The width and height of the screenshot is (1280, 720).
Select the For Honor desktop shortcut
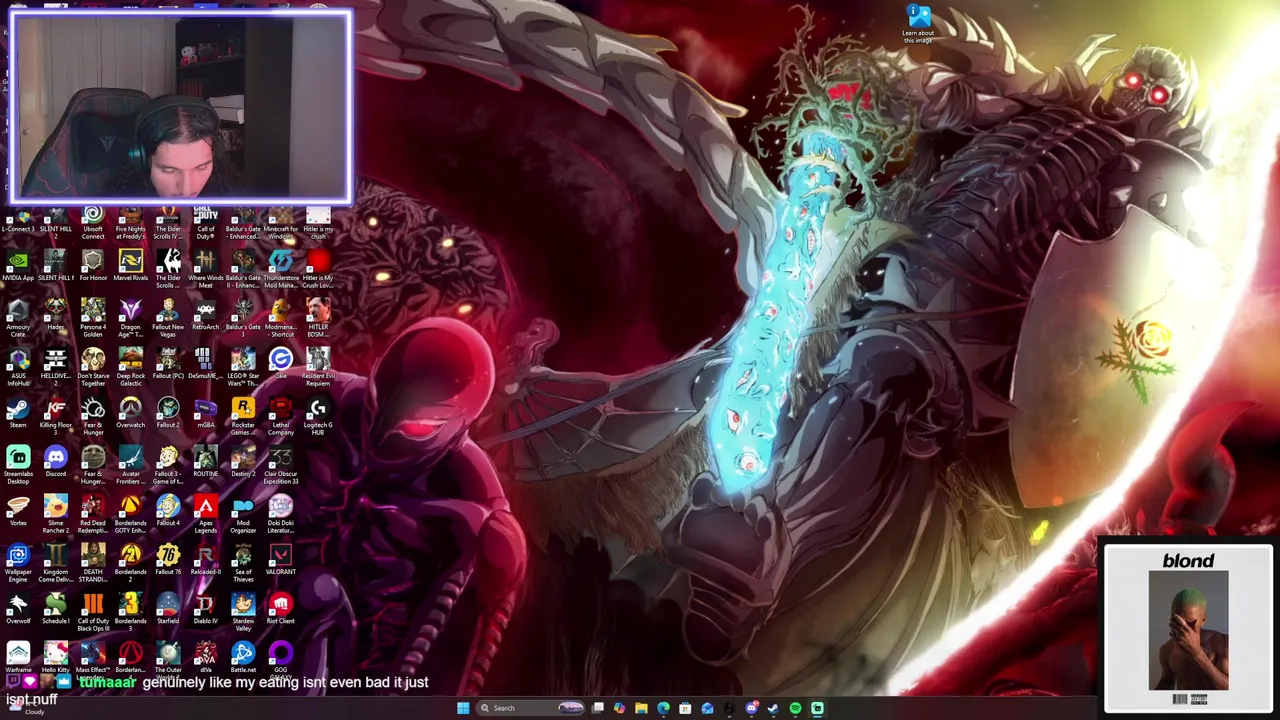click(x=93, y=267)
